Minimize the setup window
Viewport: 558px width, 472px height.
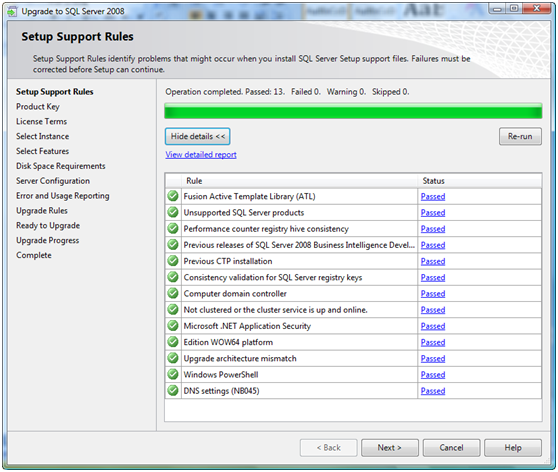(x=498, y=8)
